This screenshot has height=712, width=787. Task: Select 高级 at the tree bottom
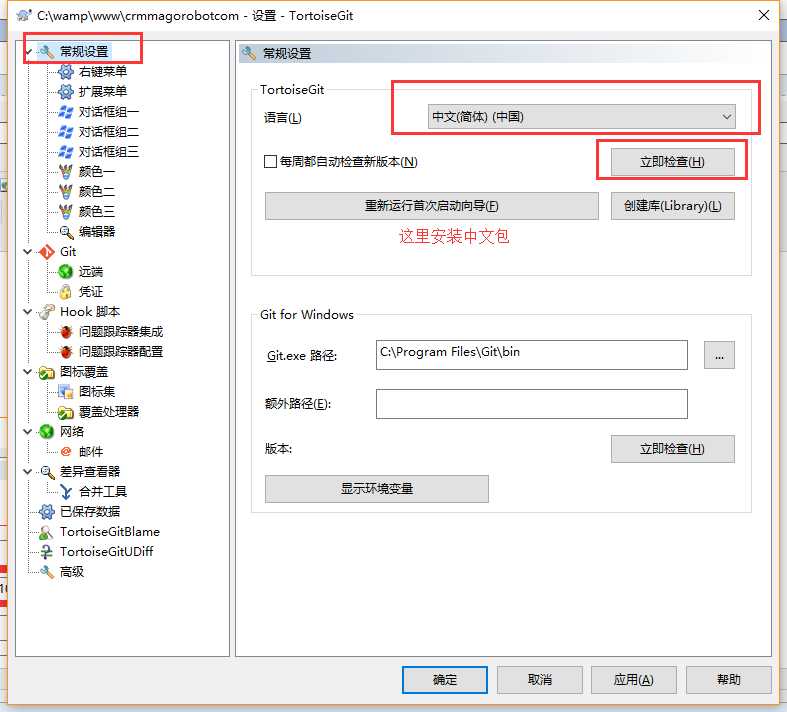[x=72, y=572]
